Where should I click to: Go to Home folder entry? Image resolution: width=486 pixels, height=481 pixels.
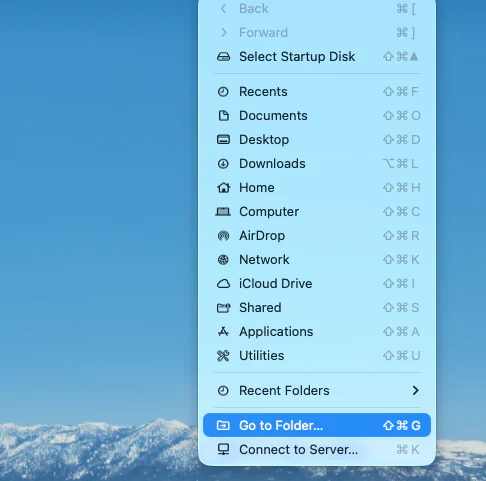[317, 188]
